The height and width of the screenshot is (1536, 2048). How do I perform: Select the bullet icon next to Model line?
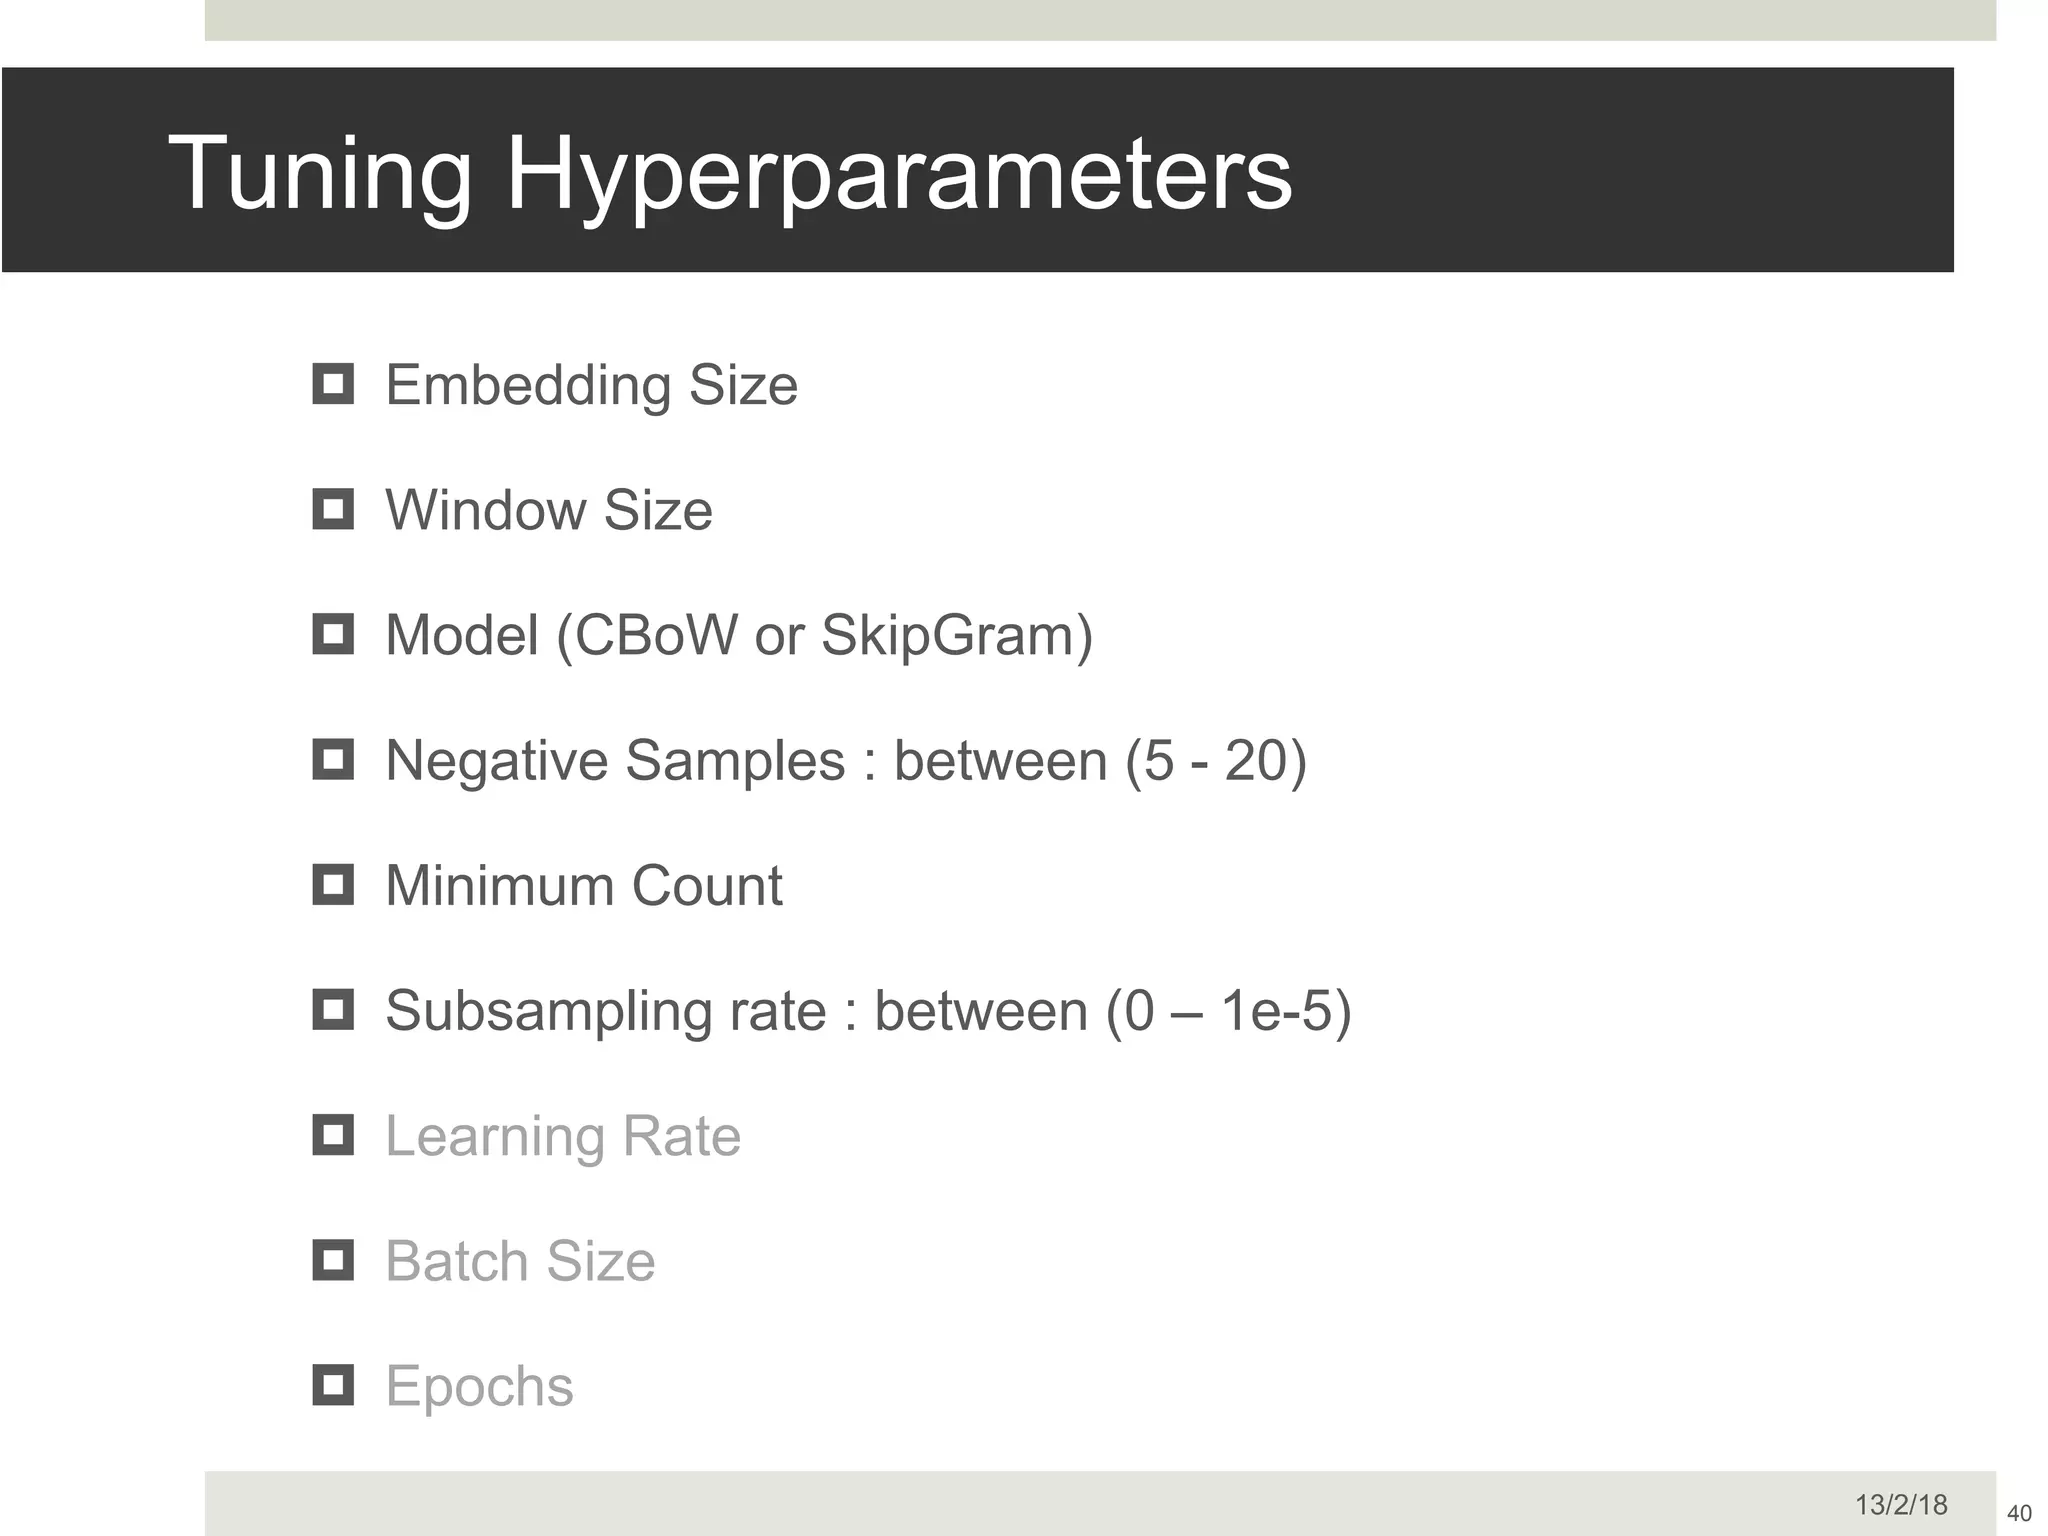(333, 634)
